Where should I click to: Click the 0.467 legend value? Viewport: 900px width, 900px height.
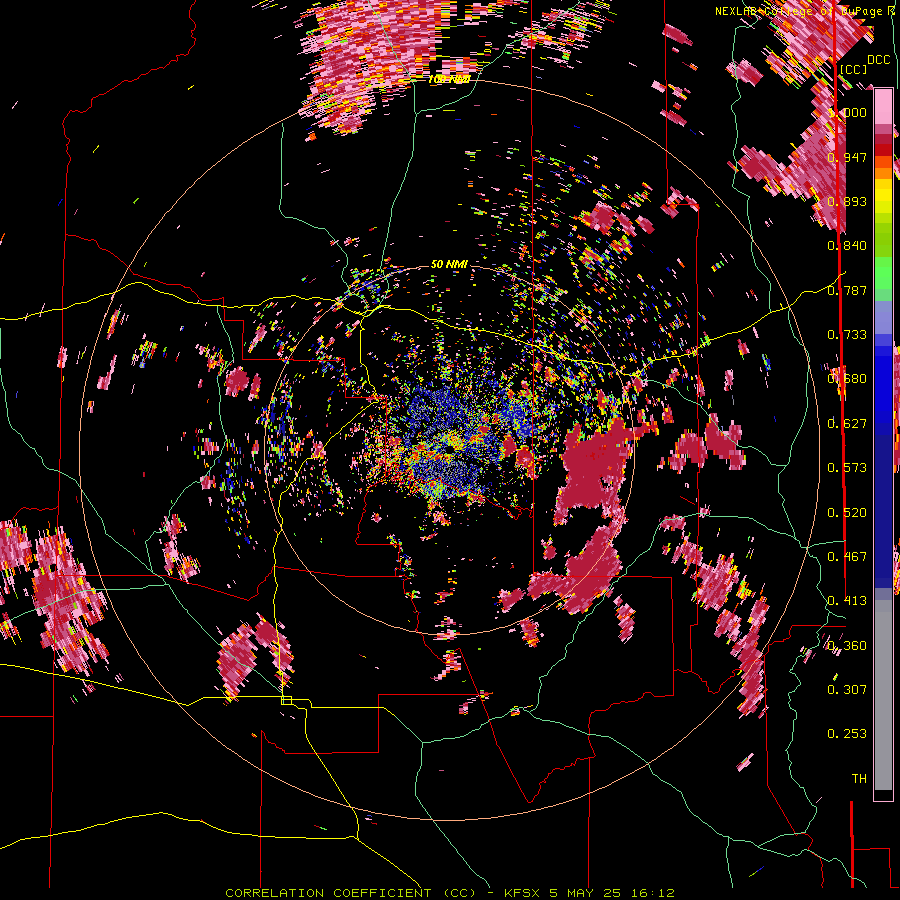[847, 557]
